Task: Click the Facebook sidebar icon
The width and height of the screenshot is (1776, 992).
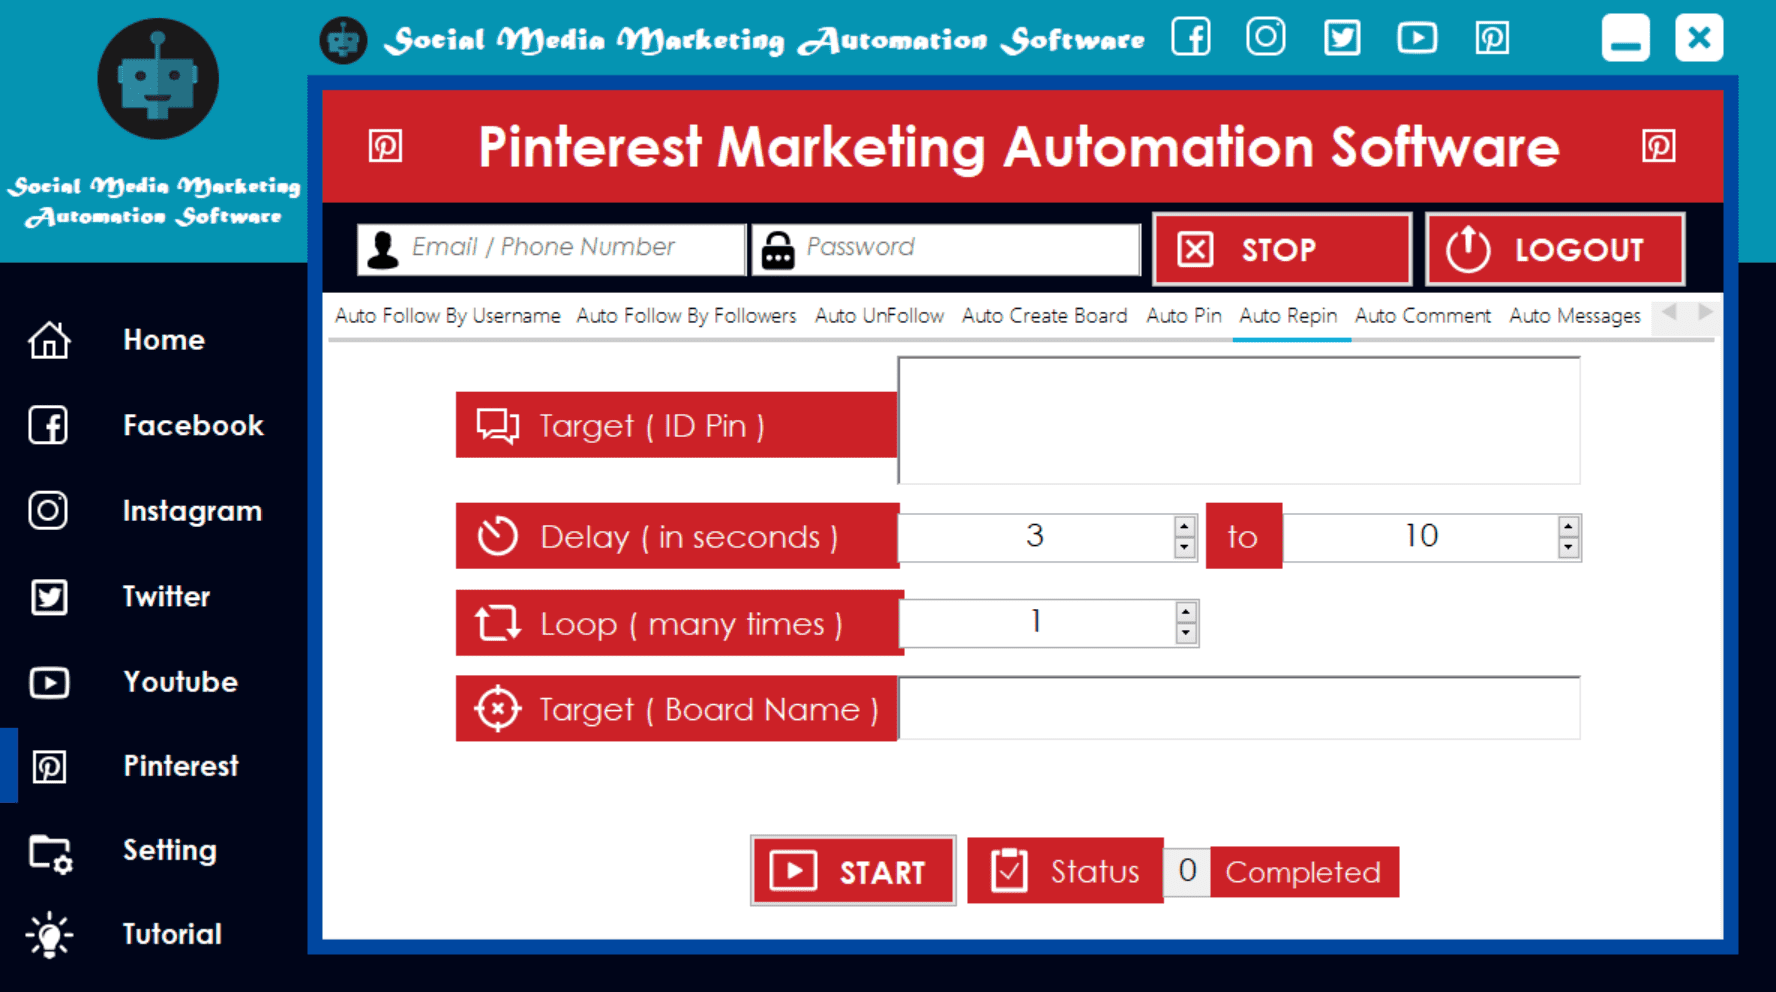Action: 48,425
